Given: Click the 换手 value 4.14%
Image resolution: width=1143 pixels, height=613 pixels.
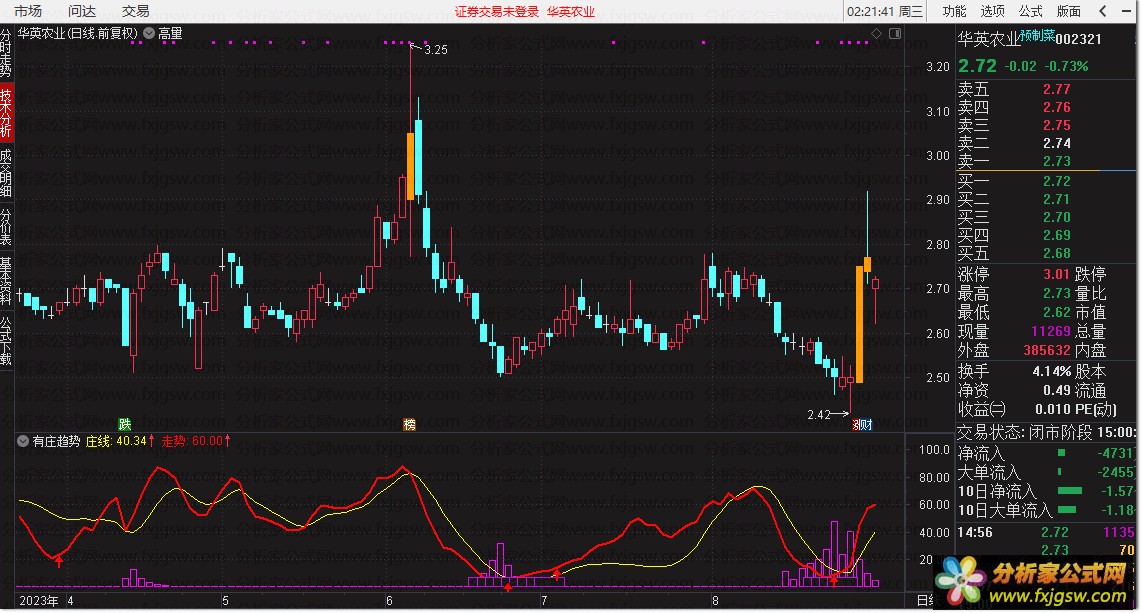Looking at the screenshot, I should pyautogui.click(x=1052, y=372).
